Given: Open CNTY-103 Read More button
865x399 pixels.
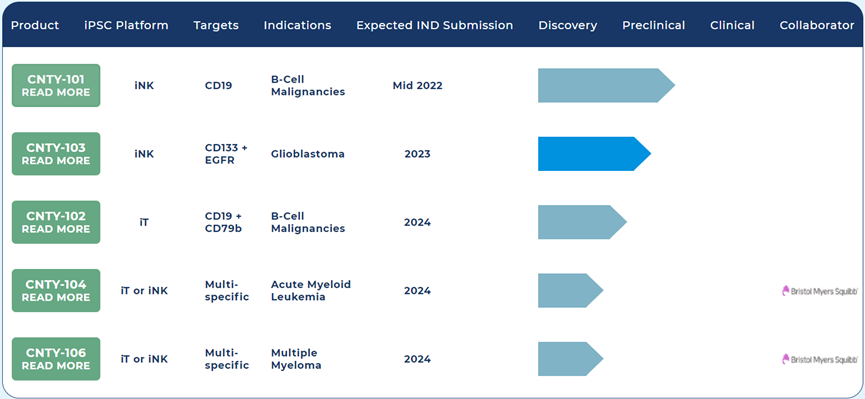Looking at the screenshot, I should (x=56, y=154).
